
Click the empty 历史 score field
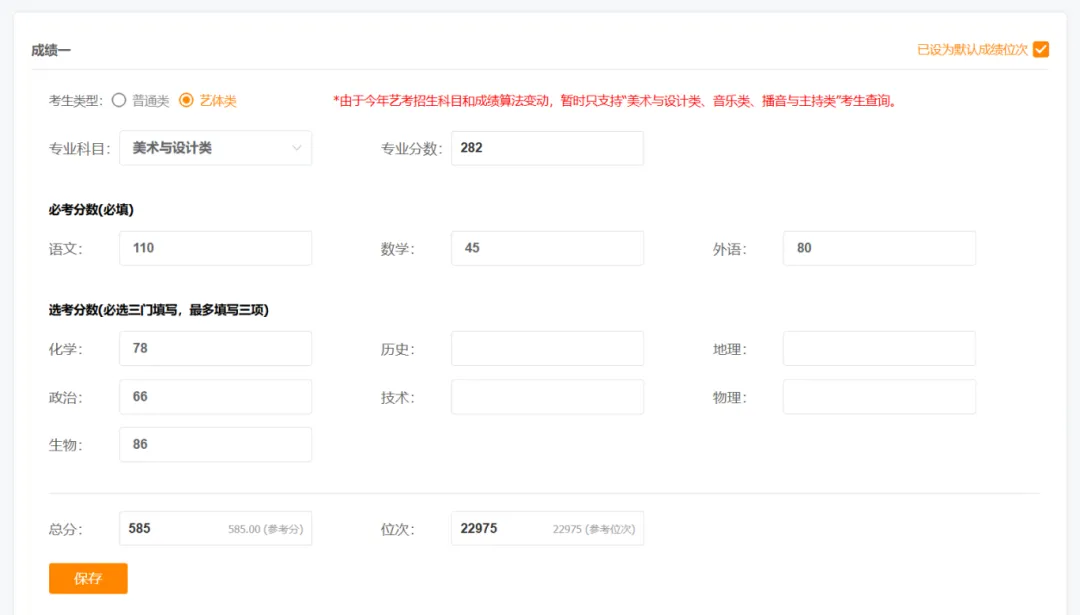tap(546, 347)
